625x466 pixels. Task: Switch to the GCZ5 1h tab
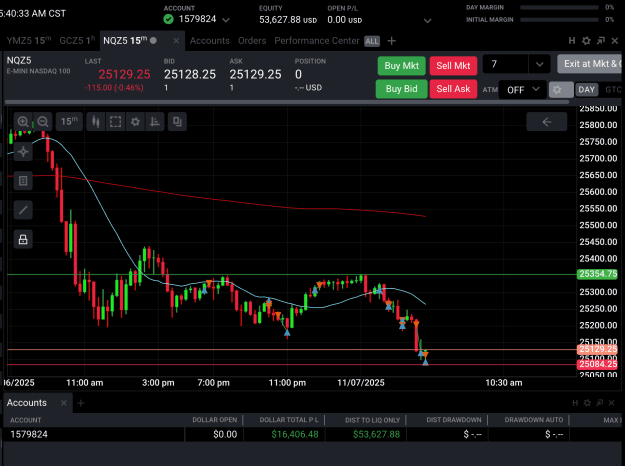pos(77,41)
